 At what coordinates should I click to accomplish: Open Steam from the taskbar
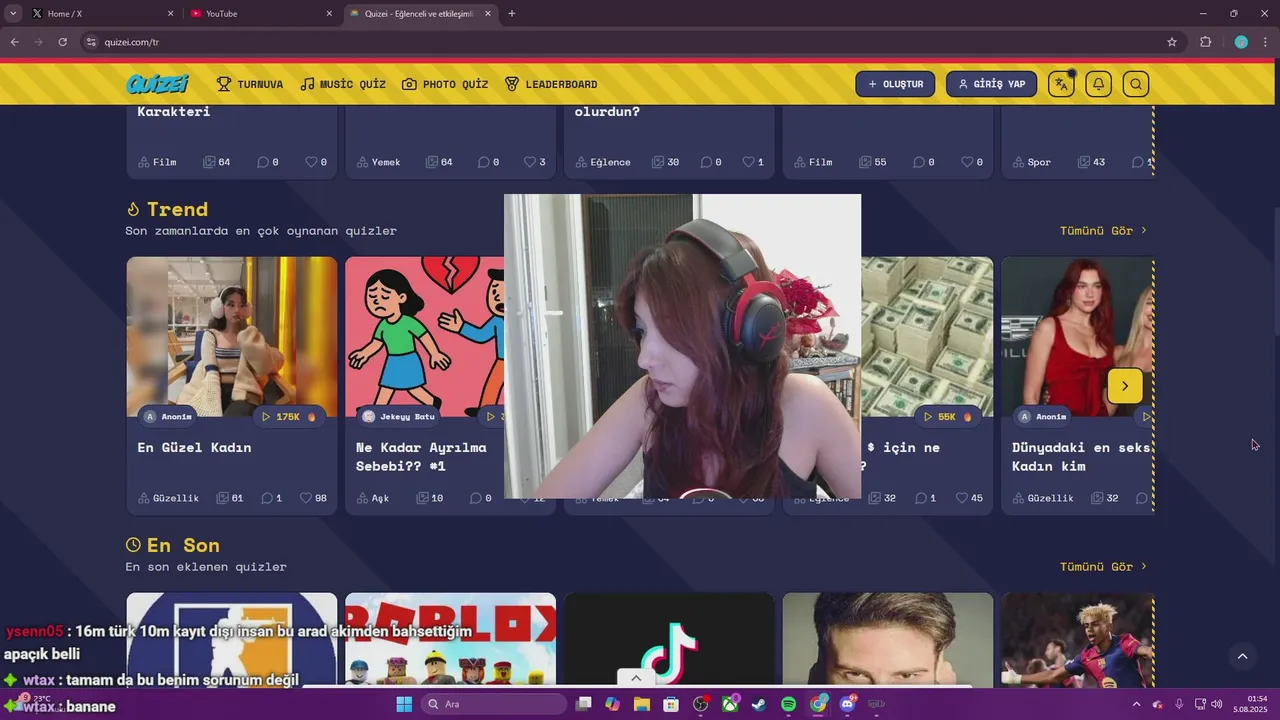coord(760,704)
